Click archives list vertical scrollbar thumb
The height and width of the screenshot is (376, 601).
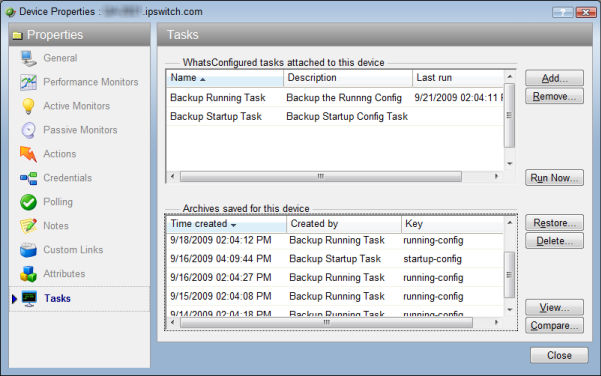pyautogui.click(x=509, y=274)
